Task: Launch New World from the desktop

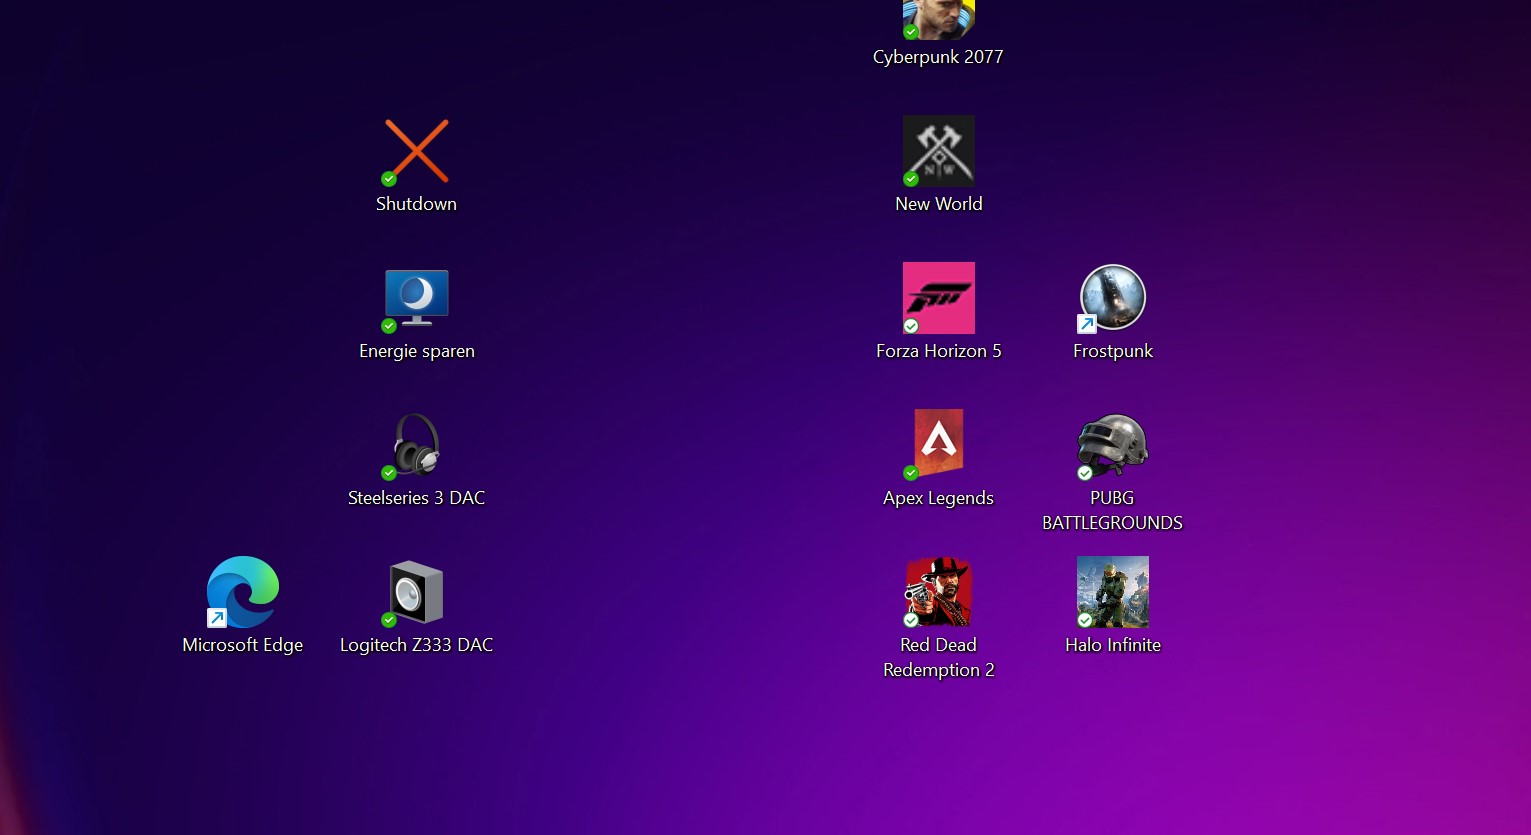Action: pyautogui.click(x=939, y=150)
